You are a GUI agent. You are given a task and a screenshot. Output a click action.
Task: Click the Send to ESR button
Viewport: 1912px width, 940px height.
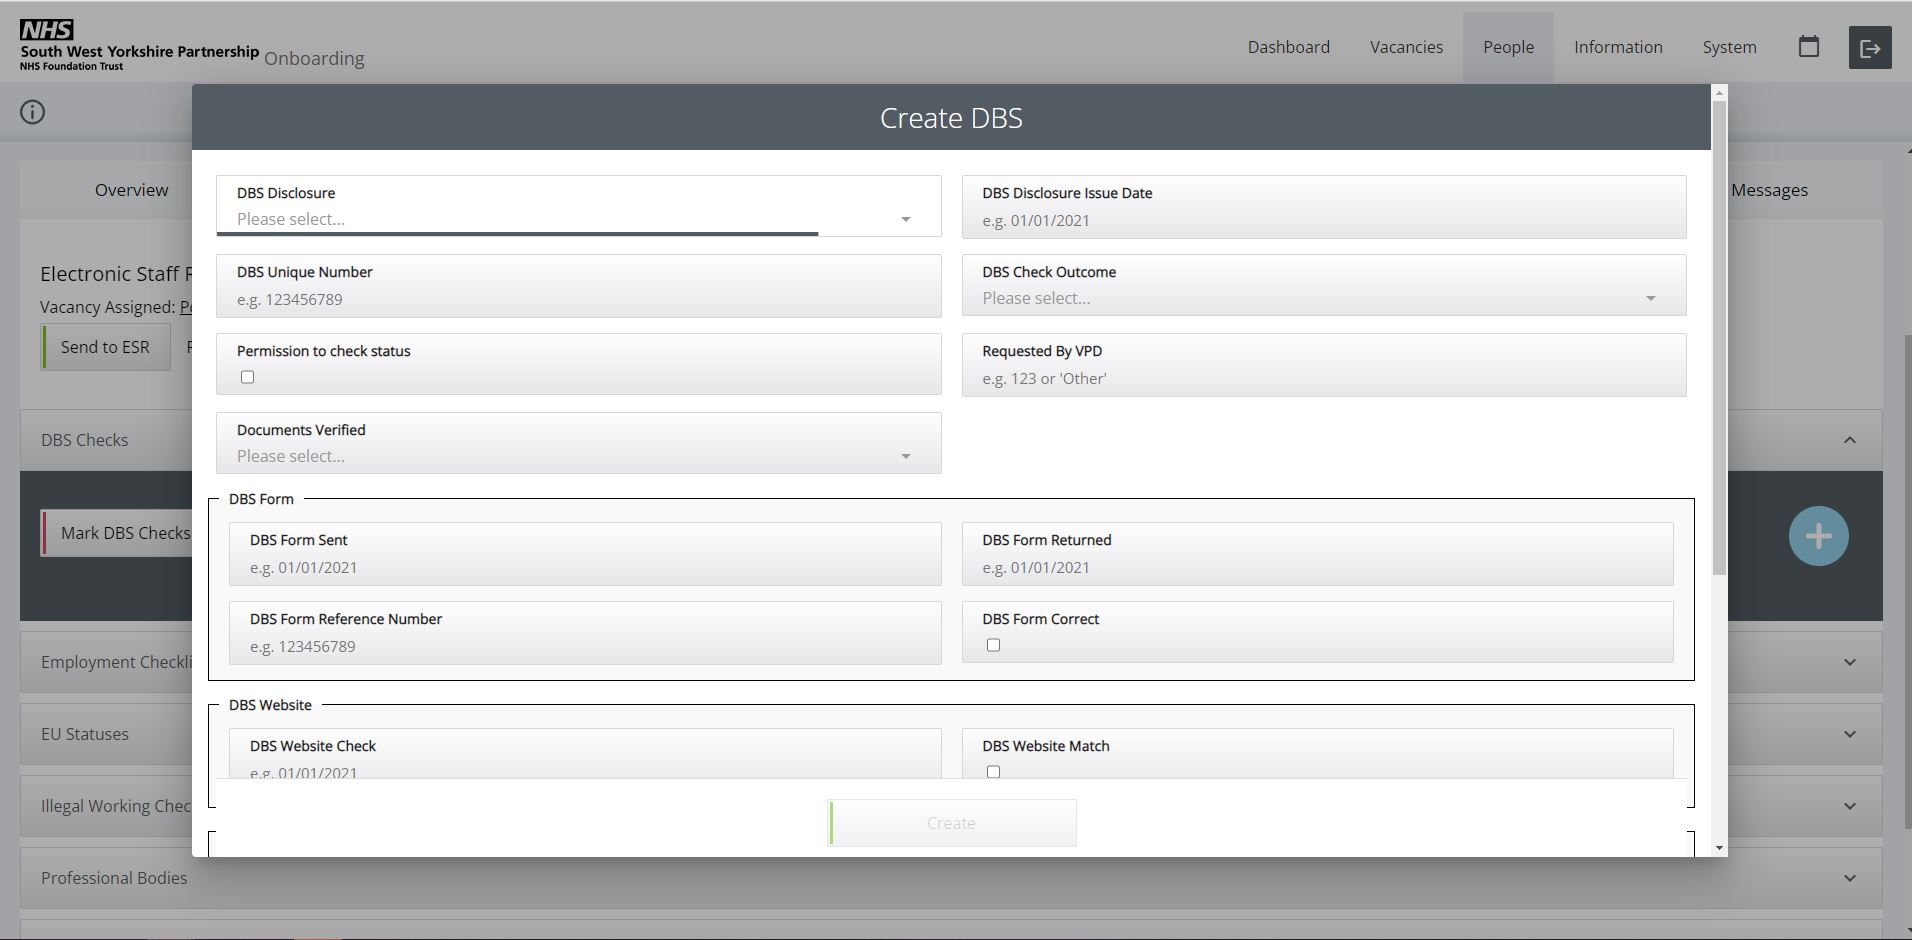[x=105, y=347]
